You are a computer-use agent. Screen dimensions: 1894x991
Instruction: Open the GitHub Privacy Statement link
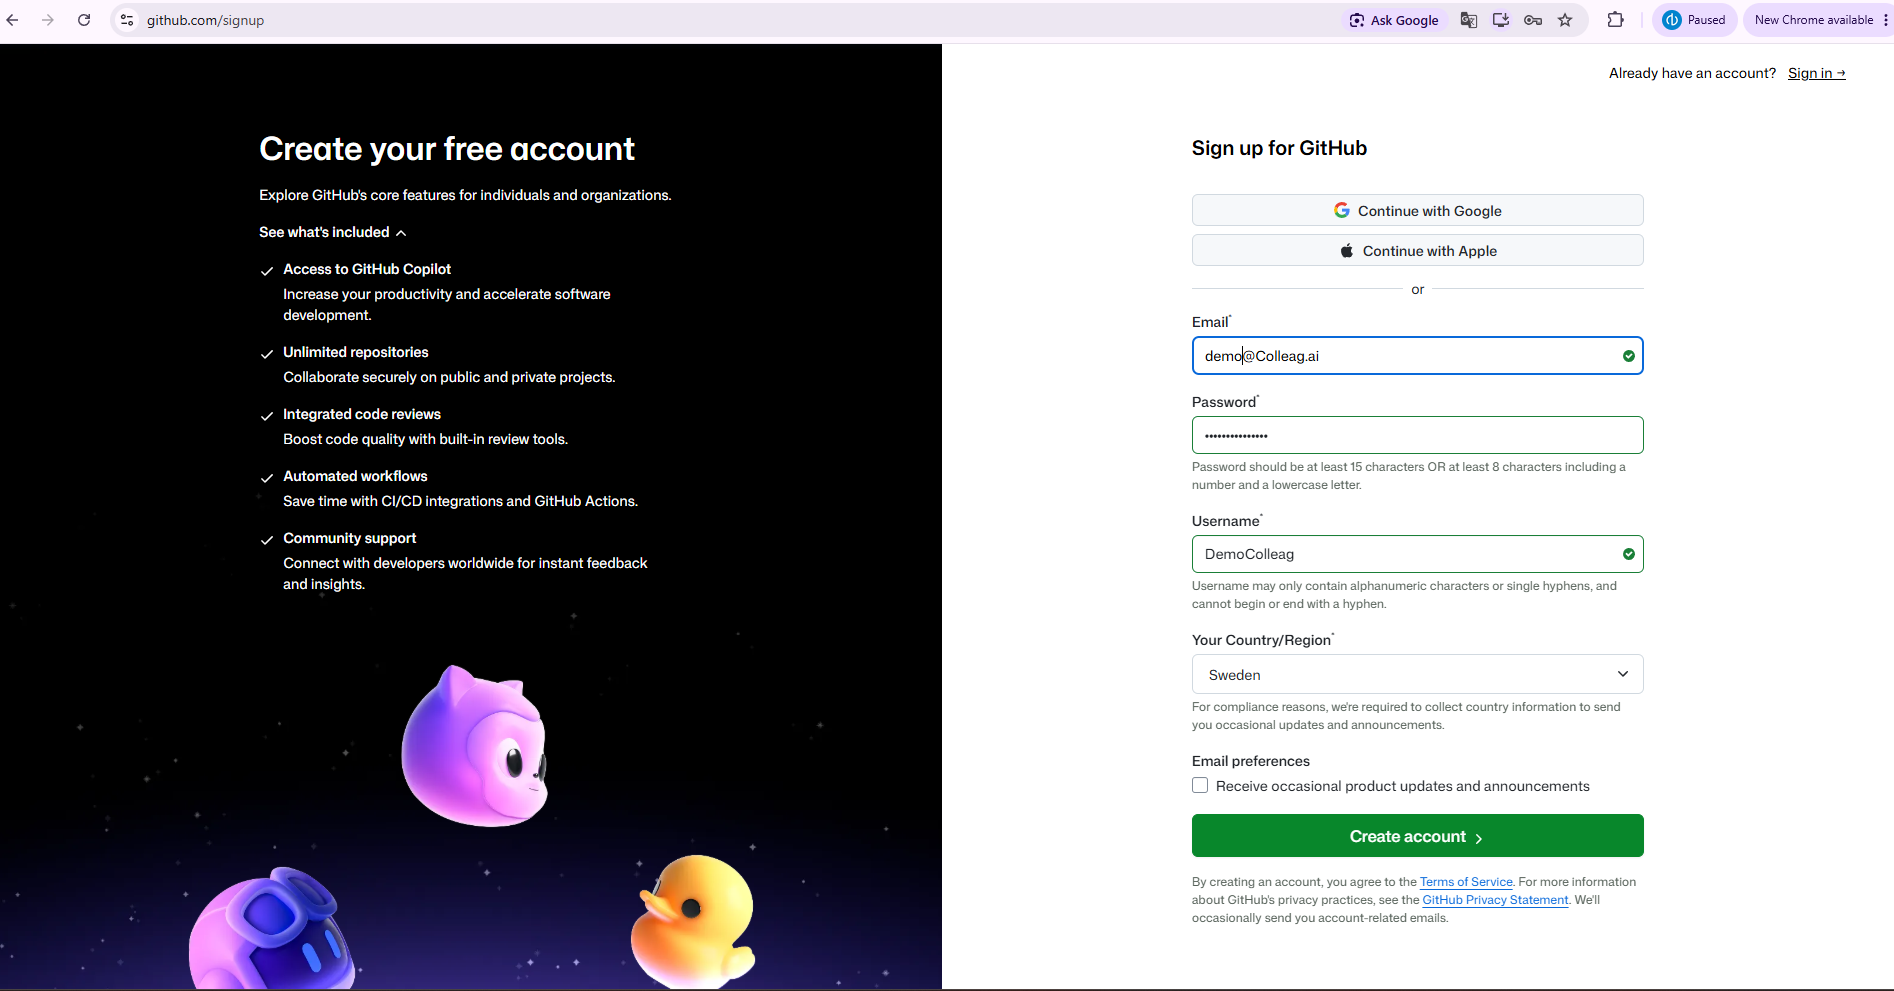tap(1495, 900)
